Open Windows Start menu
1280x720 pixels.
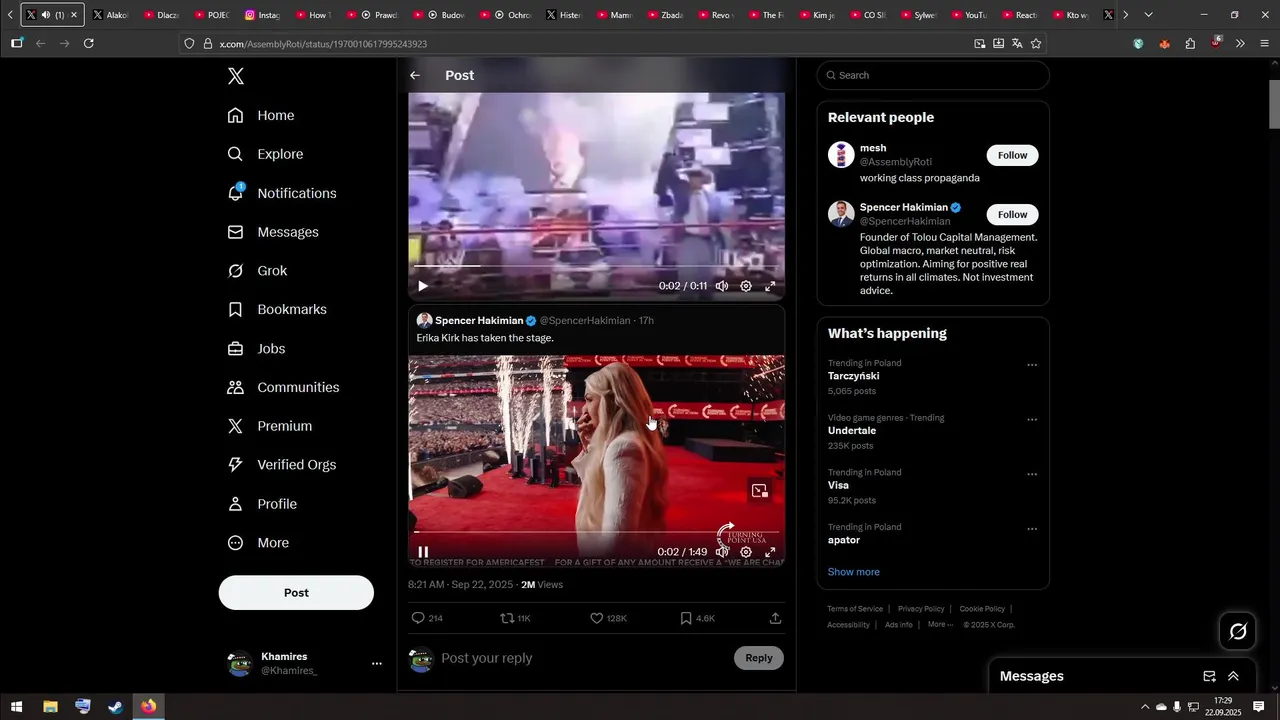[17, 707]
